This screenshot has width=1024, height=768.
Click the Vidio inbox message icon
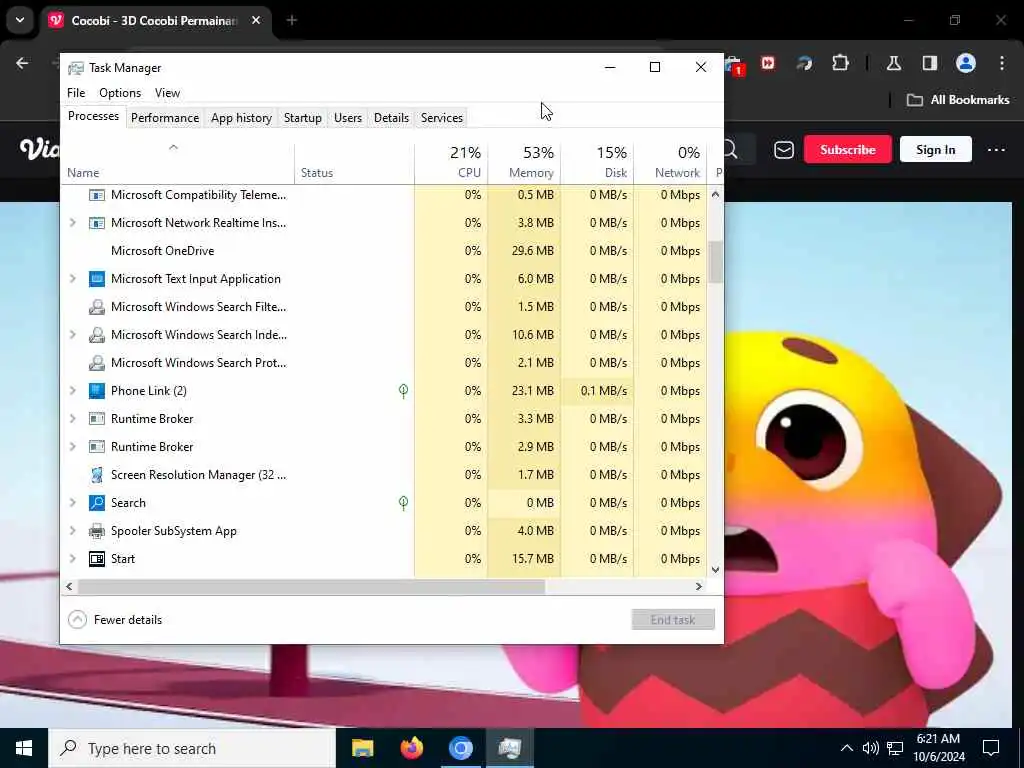tap(784, 150)
